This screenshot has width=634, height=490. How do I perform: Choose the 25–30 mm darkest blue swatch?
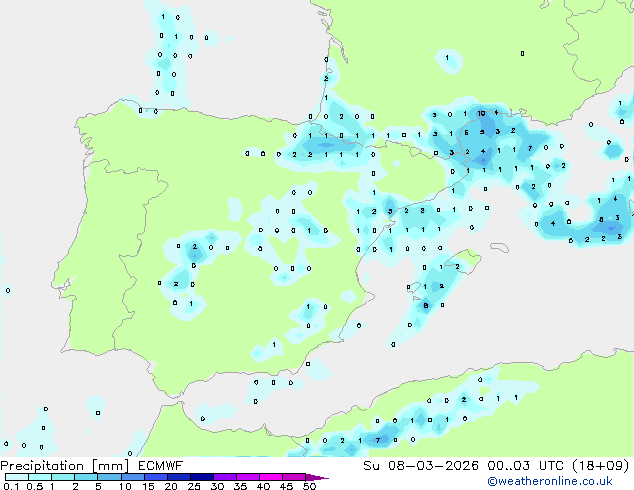point(201,477)
